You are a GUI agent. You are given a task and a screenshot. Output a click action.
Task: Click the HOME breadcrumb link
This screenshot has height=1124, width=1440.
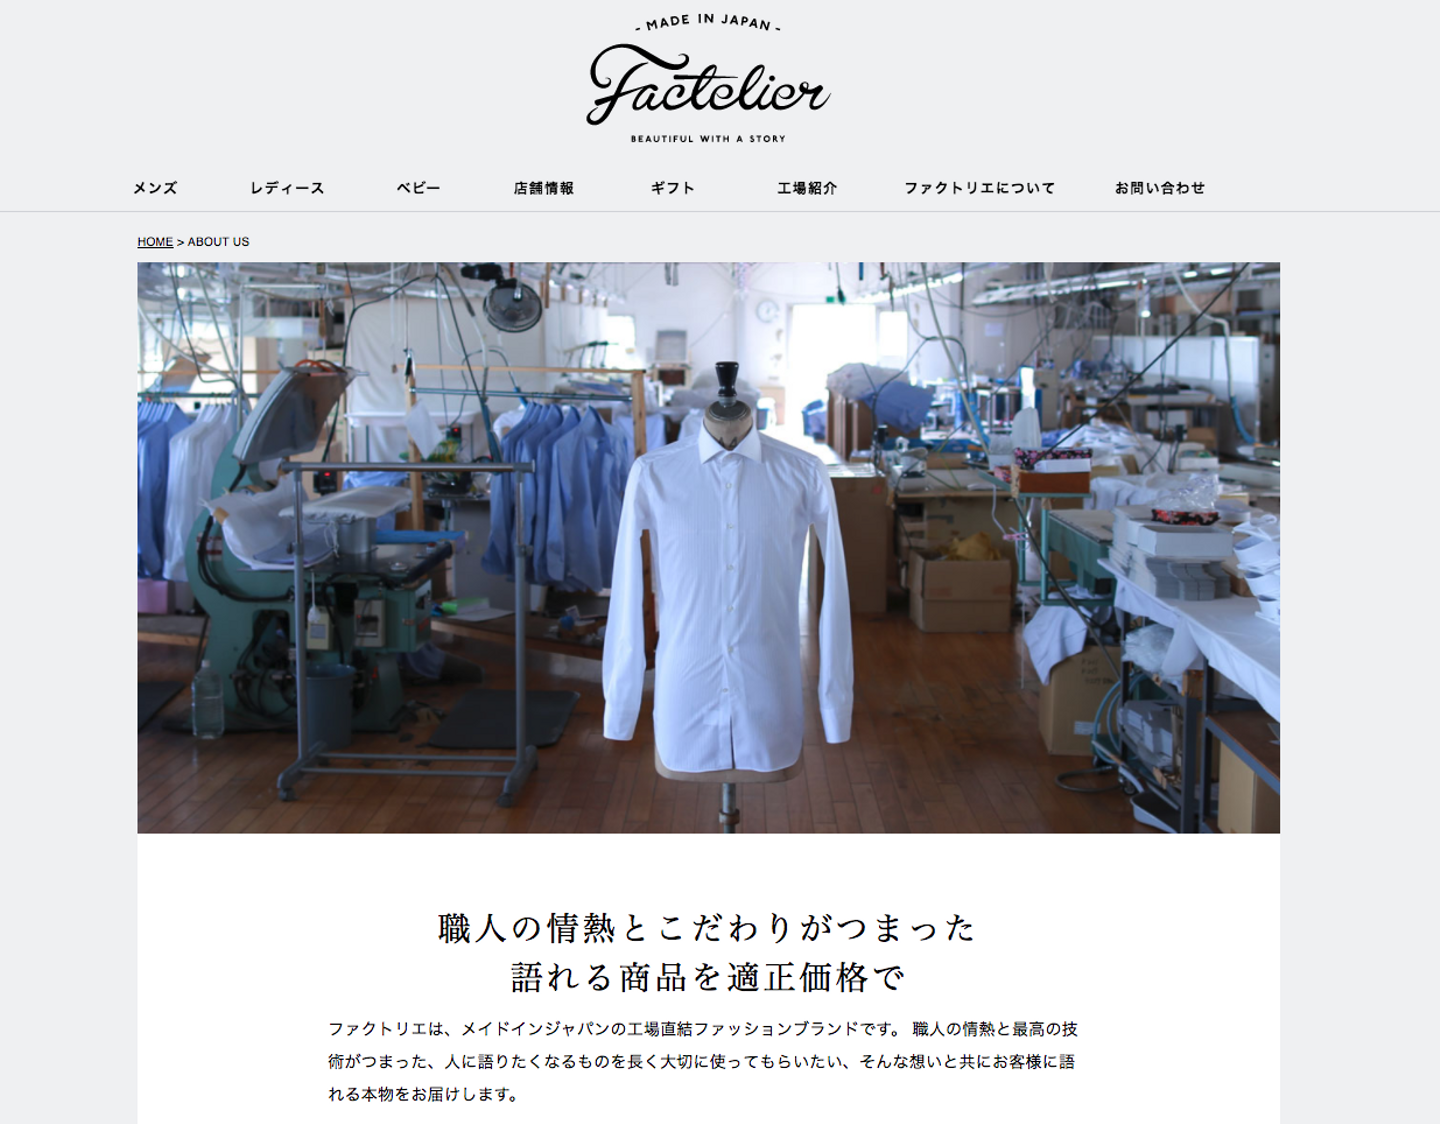155,242
